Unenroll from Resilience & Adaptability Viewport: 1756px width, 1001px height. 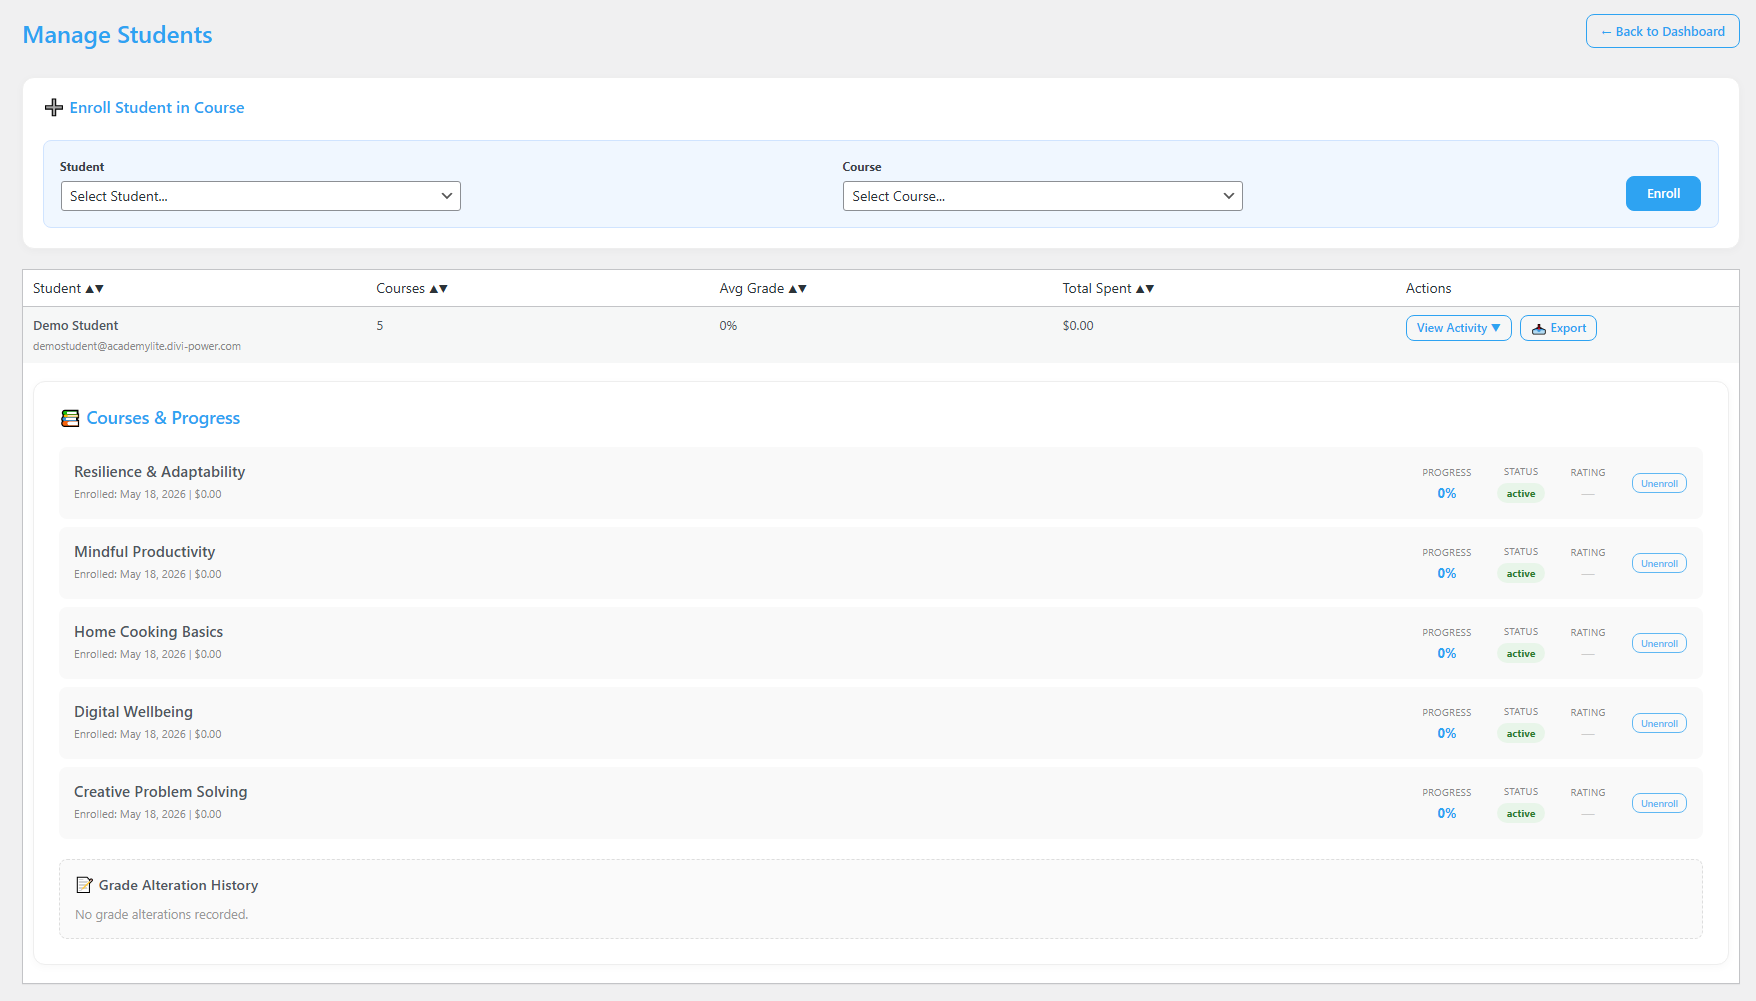(1659, 484)
